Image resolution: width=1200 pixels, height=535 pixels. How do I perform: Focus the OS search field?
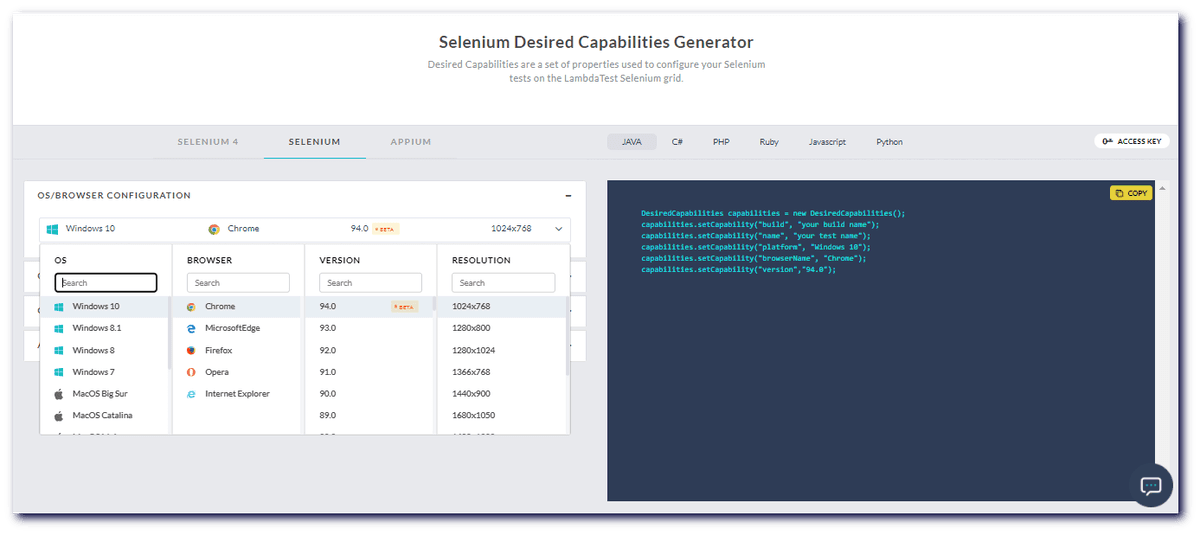(106, 283)
